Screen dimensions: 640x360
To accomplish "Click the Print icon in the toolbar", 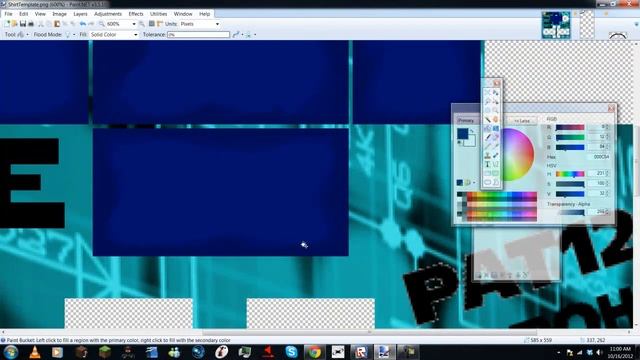I will click(31, 24).
